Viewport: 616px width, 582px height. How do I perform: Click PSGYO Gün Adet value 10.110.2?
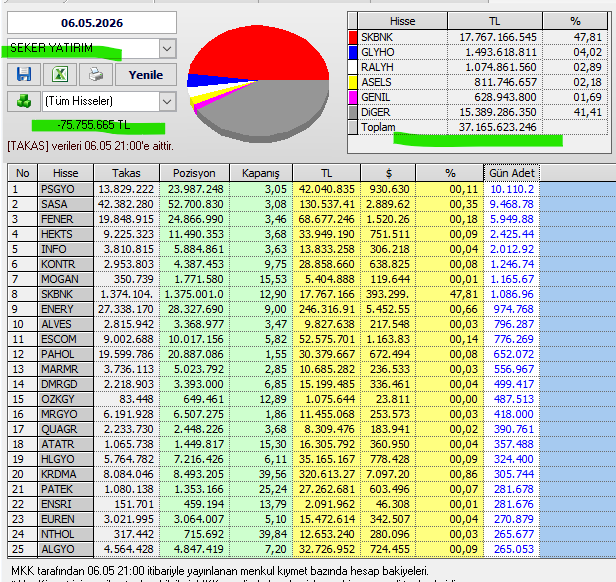coord(512,189)
